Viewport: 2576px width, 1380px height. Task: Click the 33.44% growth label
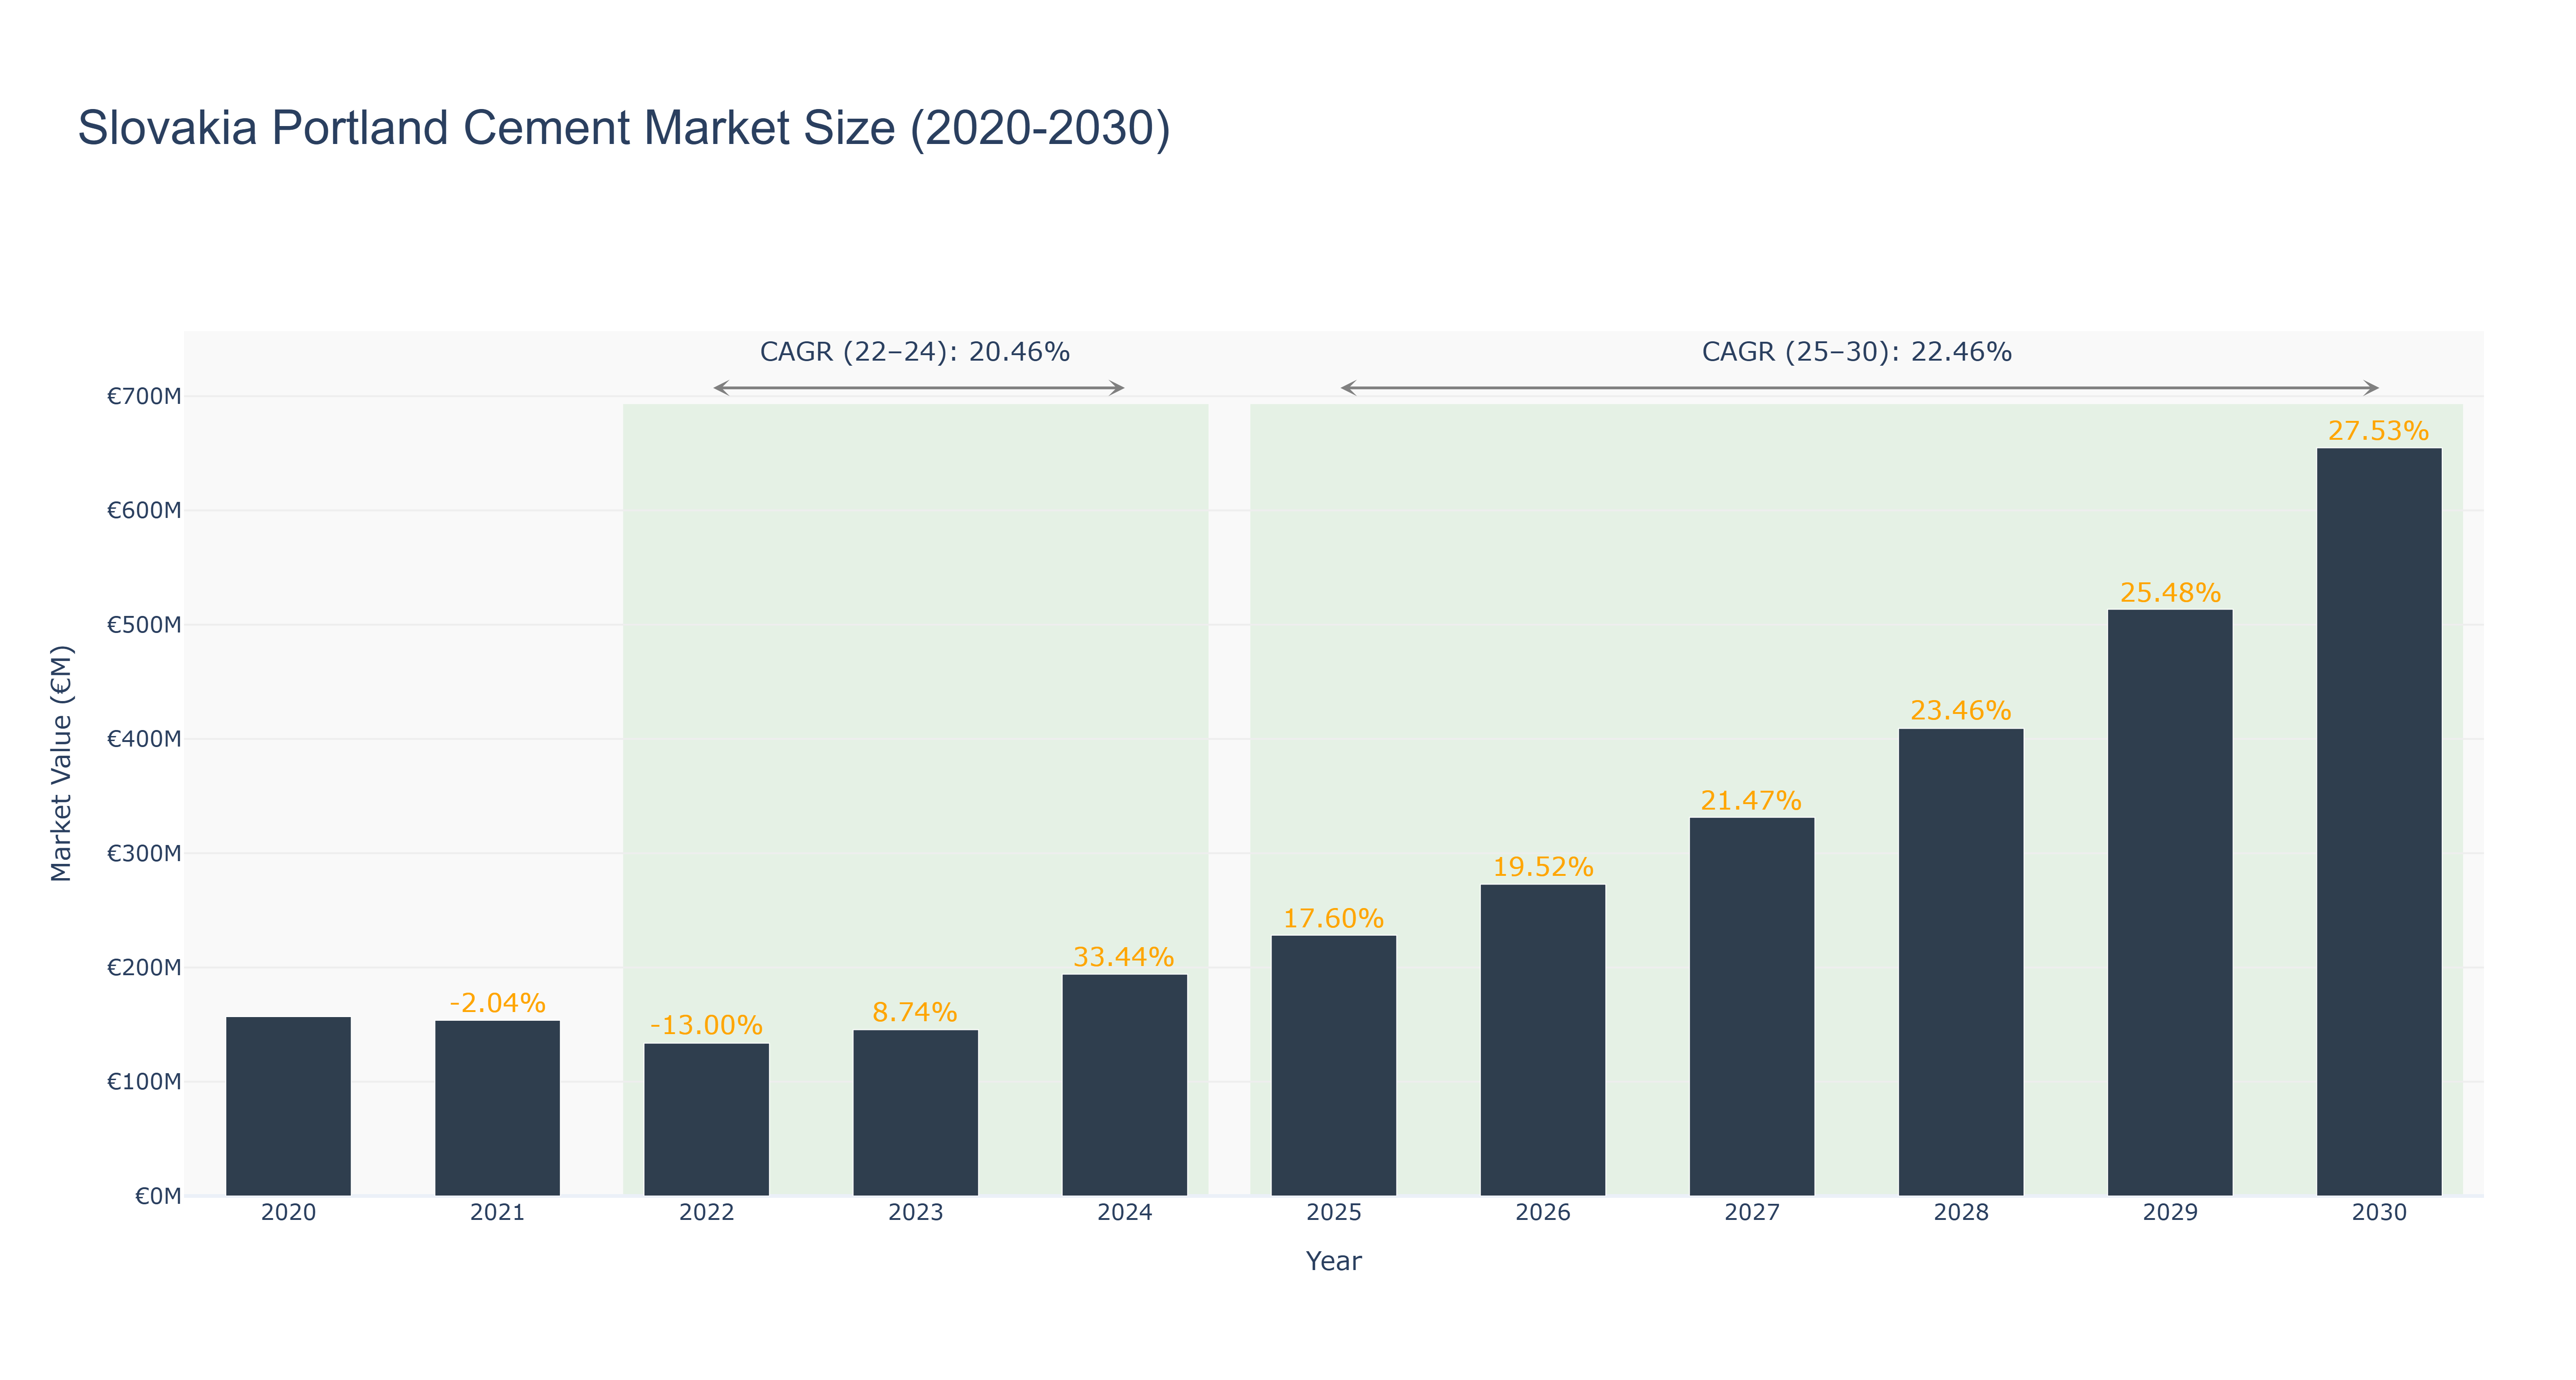coord(1124,957)
